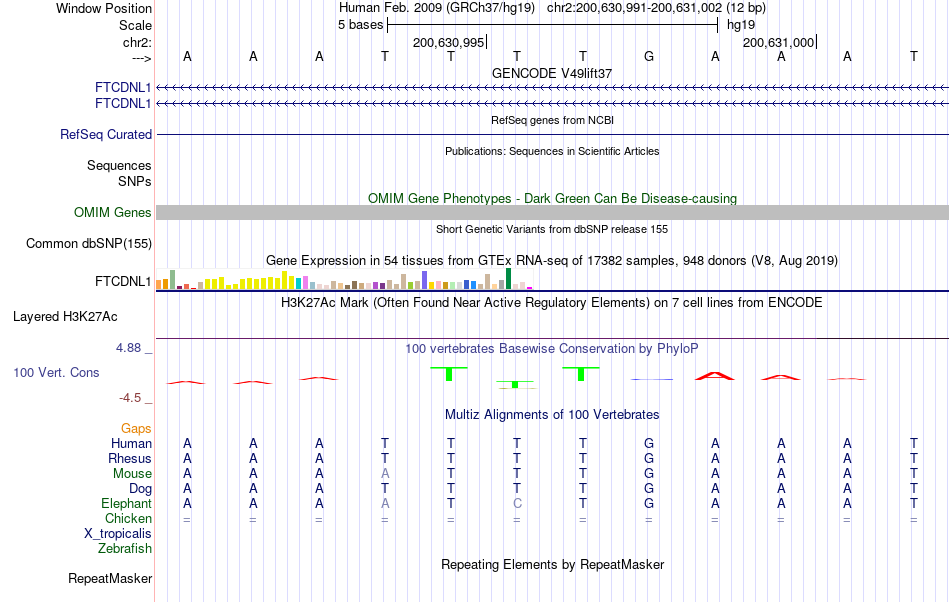Click the 4.88 PhyloP scale value
The width and height of the screenshot is (950, 602).
click(x=128, y=348)
